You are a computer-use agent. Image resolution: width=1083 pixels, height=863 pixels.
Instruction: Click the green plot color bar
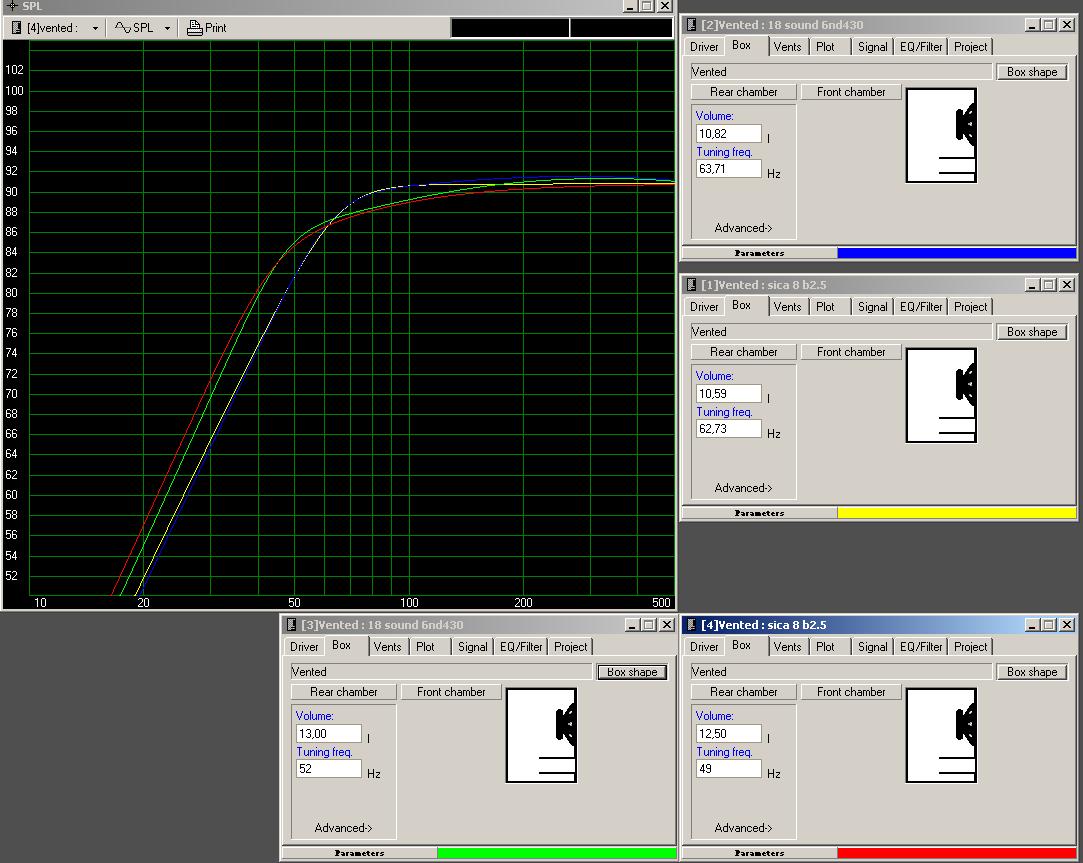pyautogui.click(x=557, y=853)
